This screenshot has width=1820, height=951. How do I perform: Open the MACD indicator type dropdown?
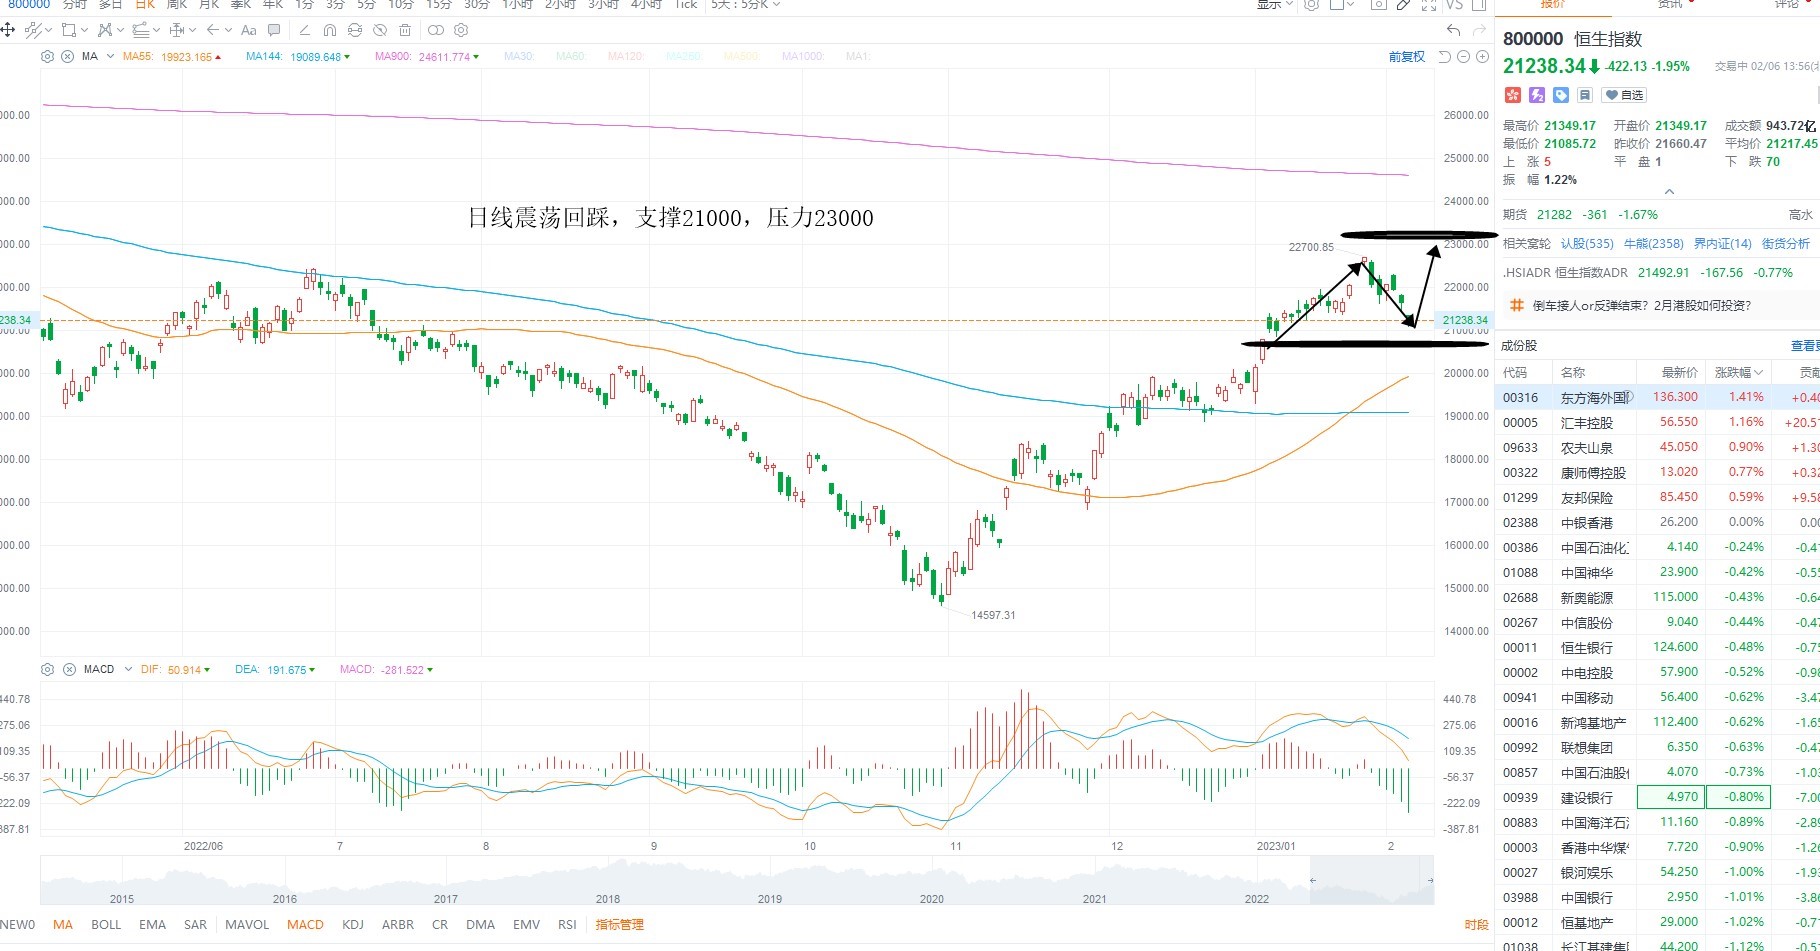[x=128, y=669]
